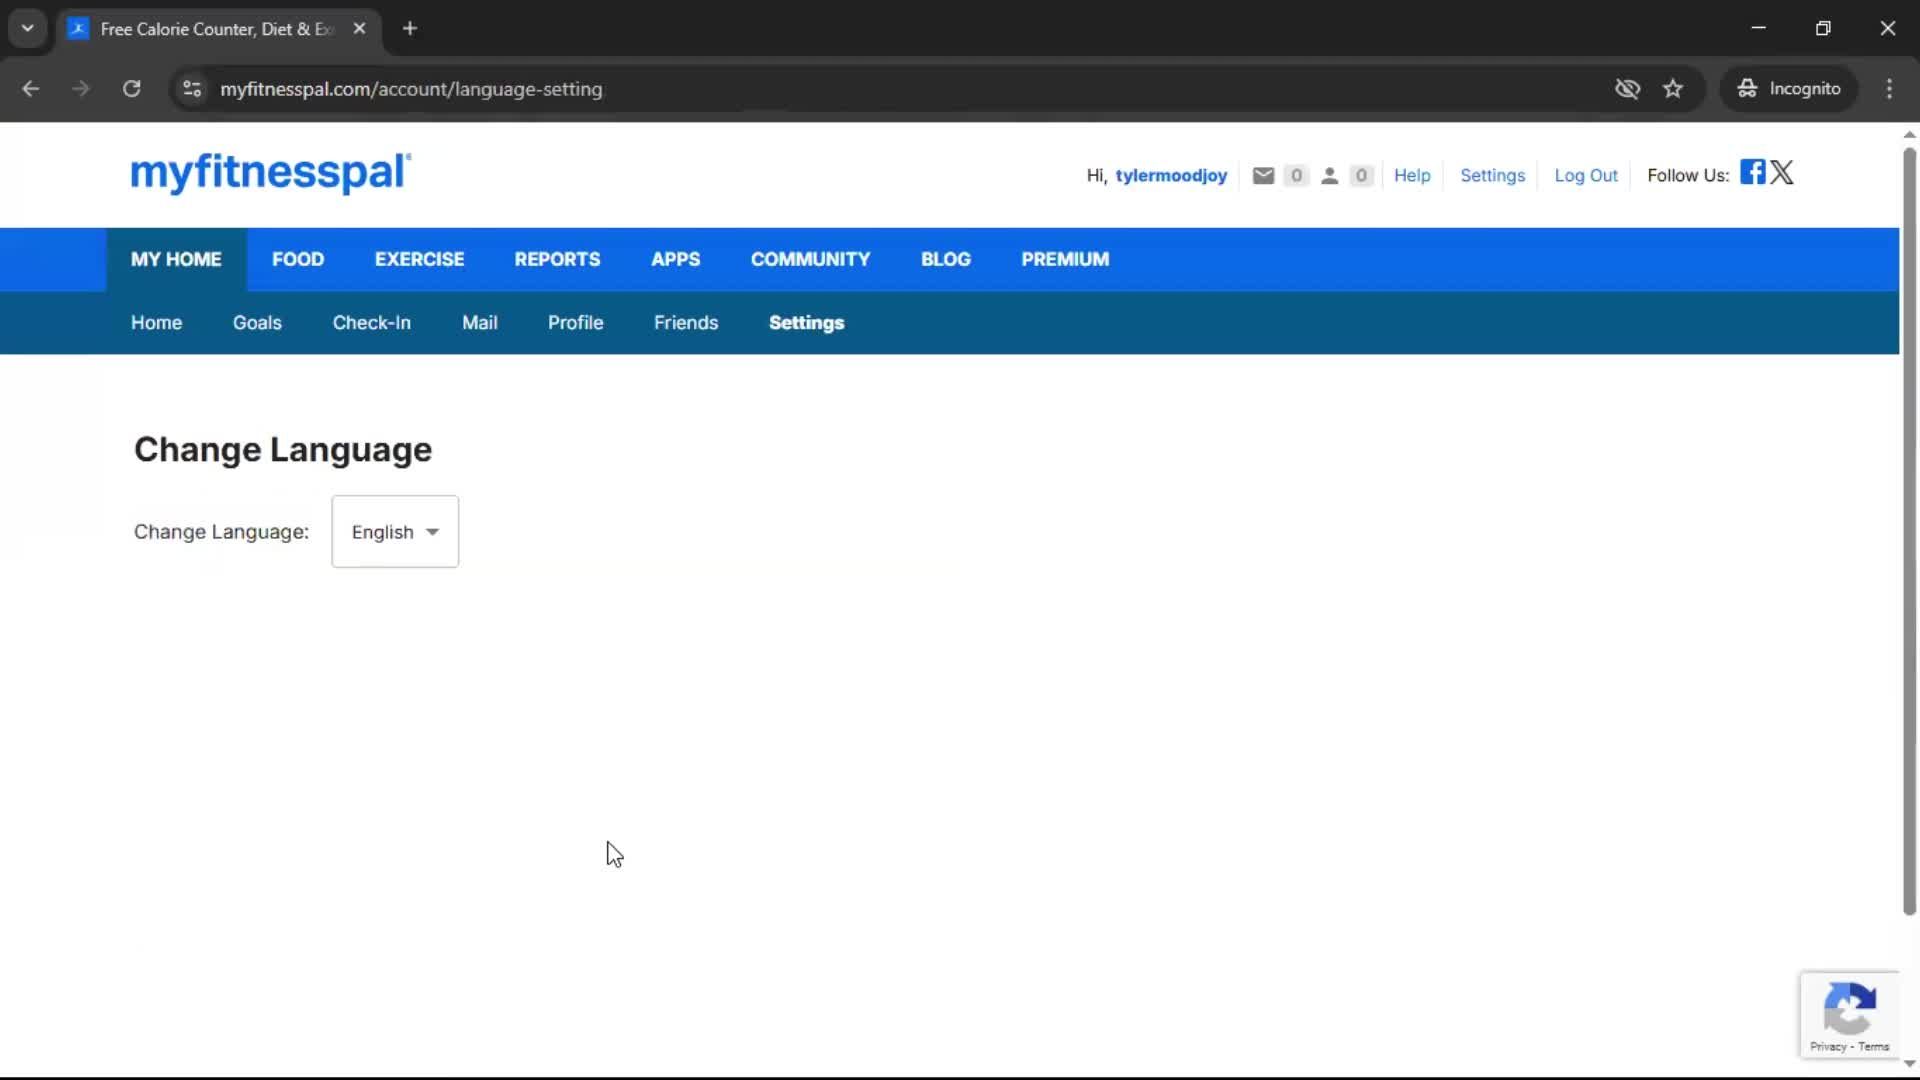Go to Friends in the sub-navigation
Viewport: 1920px width, 1080px height.
[686, 323]
